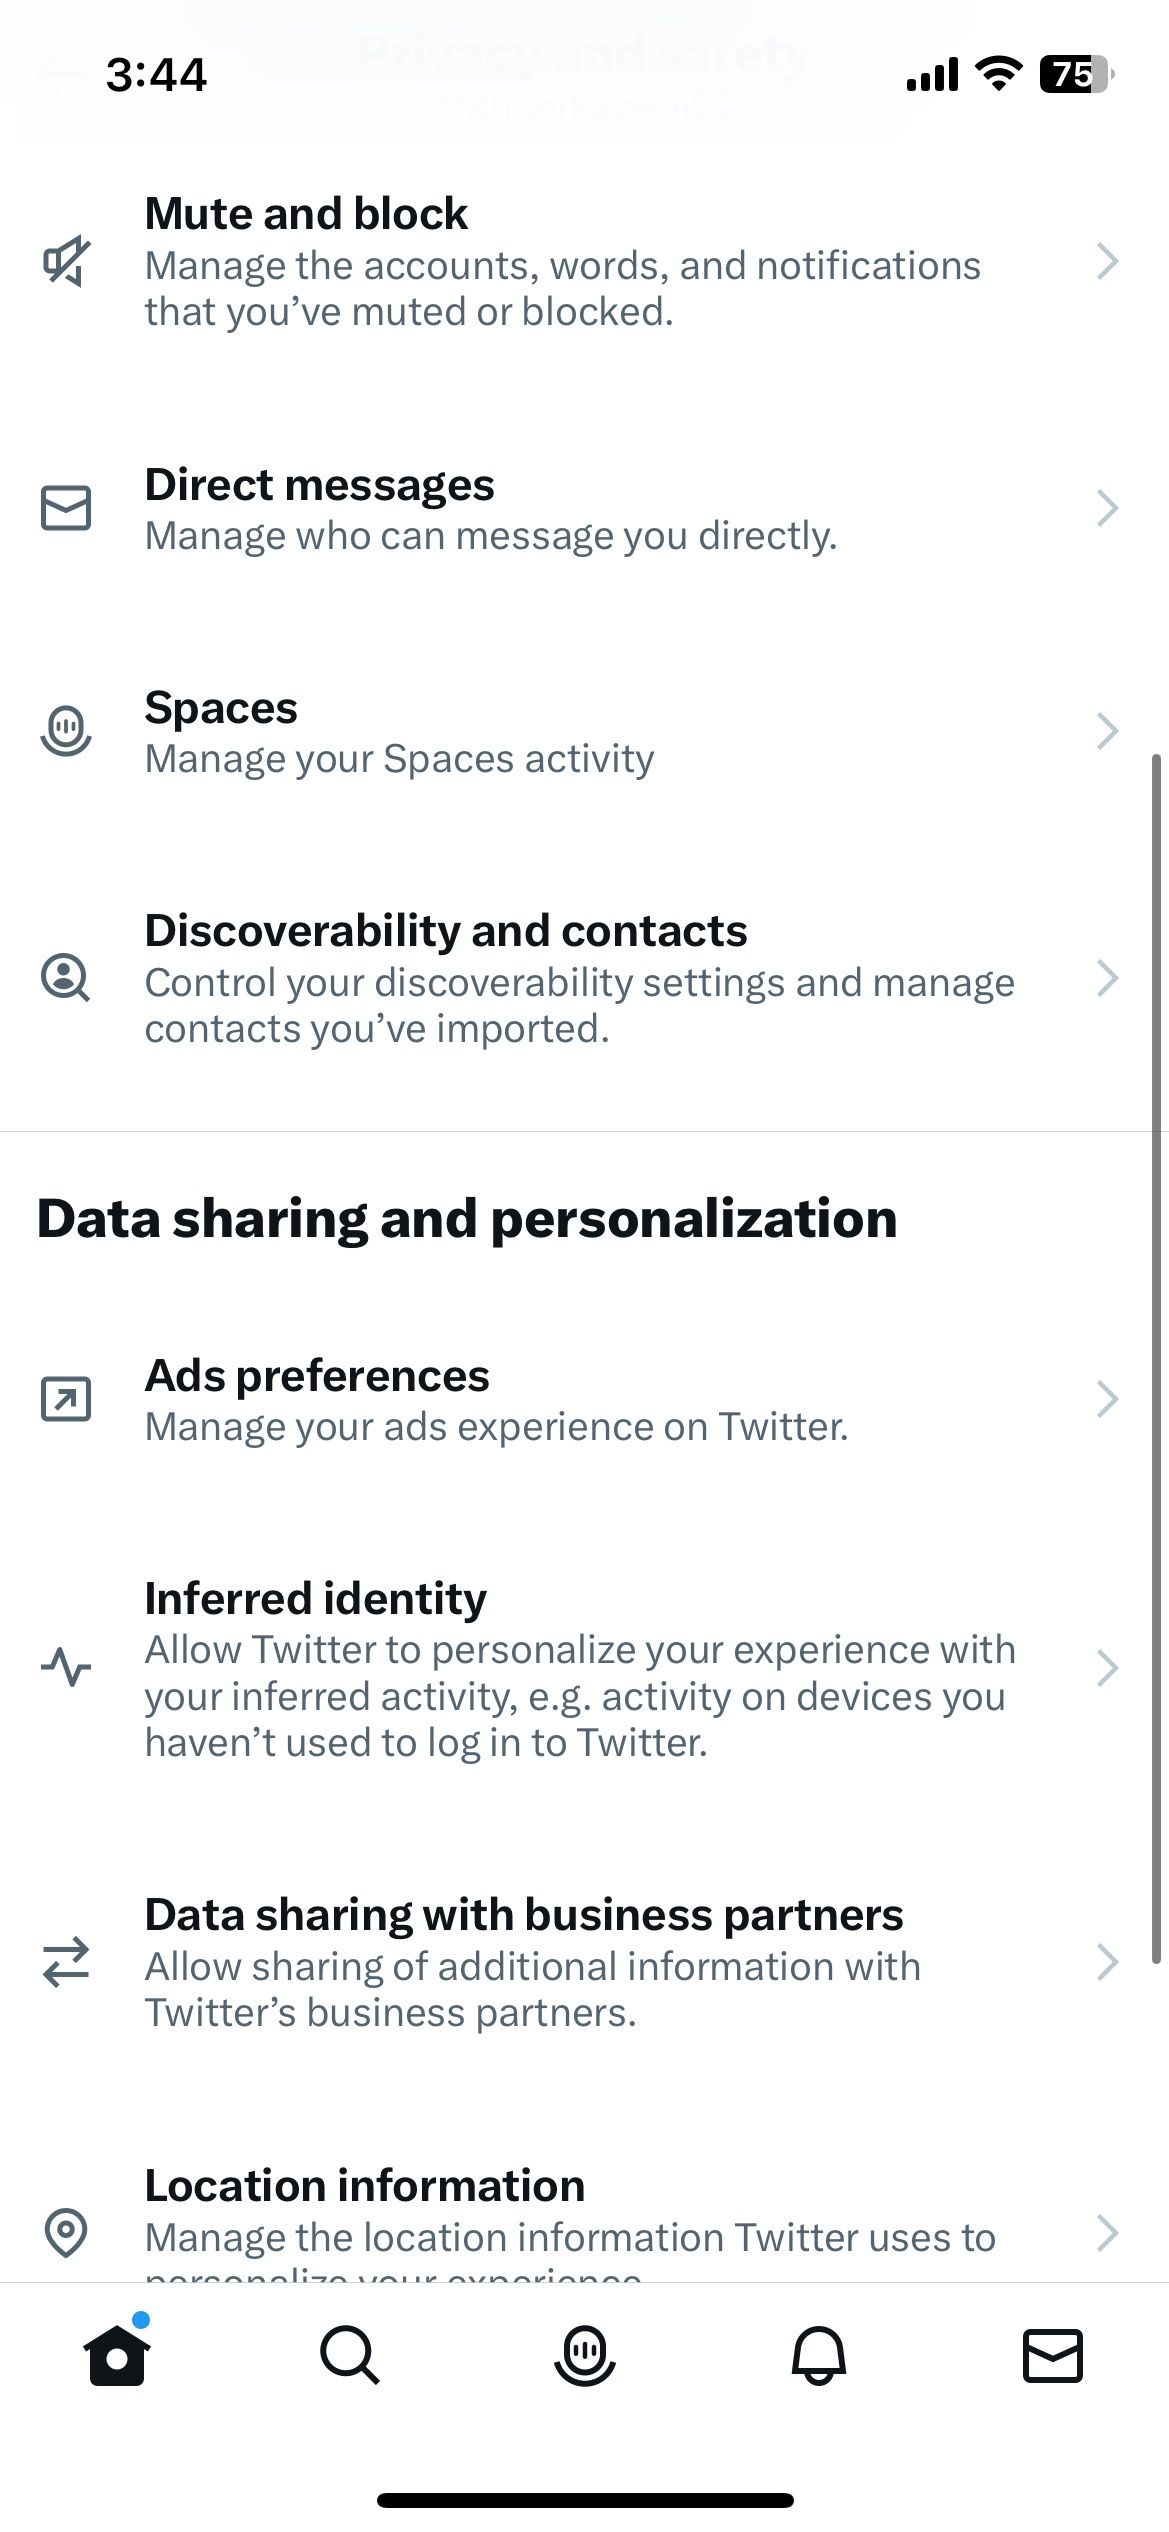Screen dimensions: 1169x2532
Task: Tap the Inferred identity activity icon
Action: (66, 1668)
